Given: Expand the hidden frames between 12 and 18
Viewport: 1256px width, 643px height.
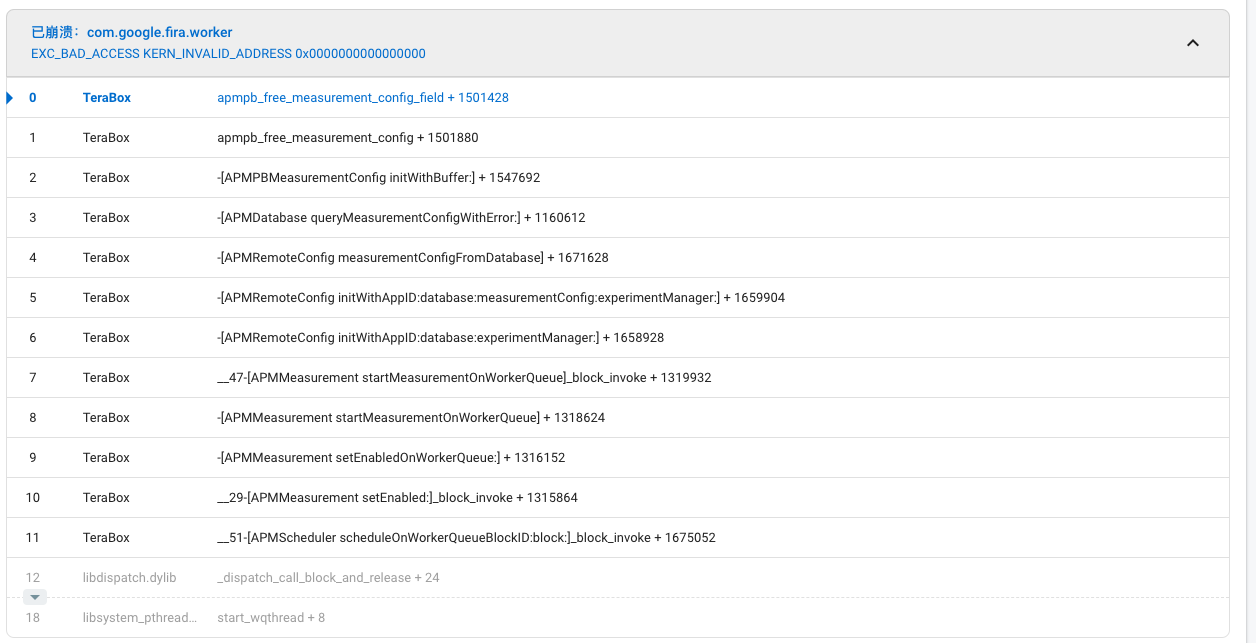Looking at the screenshot, I should [x=35, y=596].
